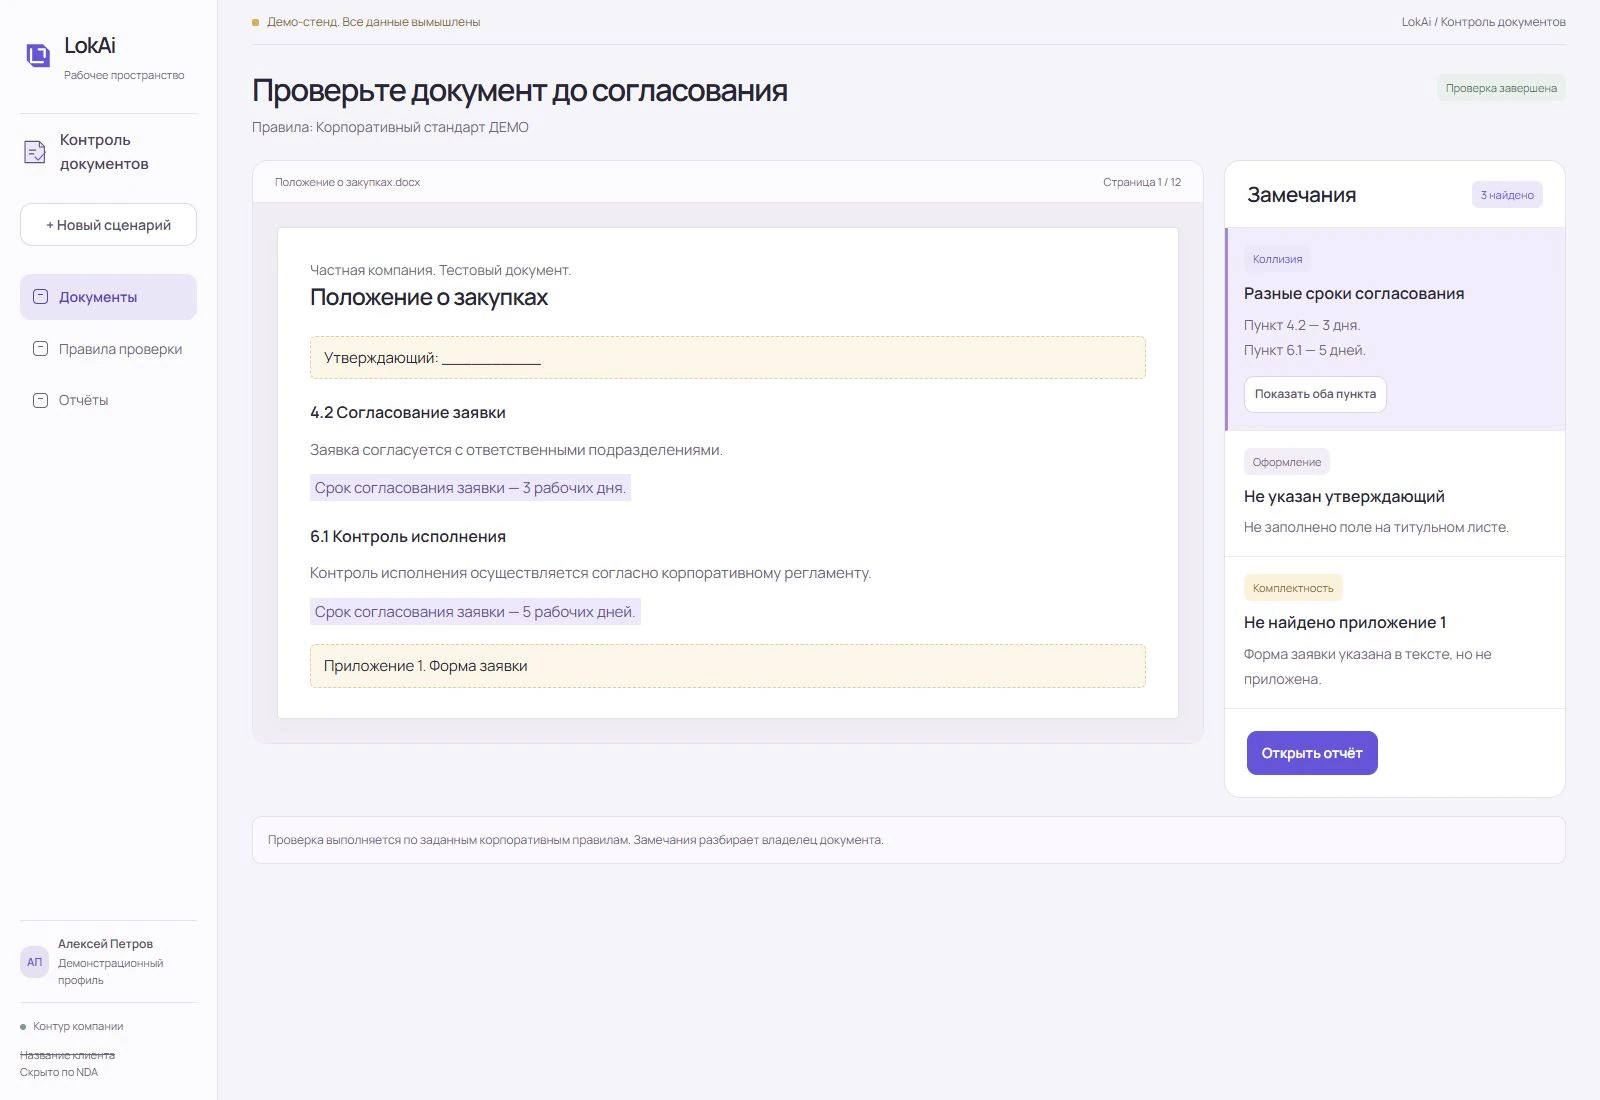The image size is (1600, 1100).
Task: Click Правила: Корпоративный стандарт ДЕМО text
Action: pos(390,127)
